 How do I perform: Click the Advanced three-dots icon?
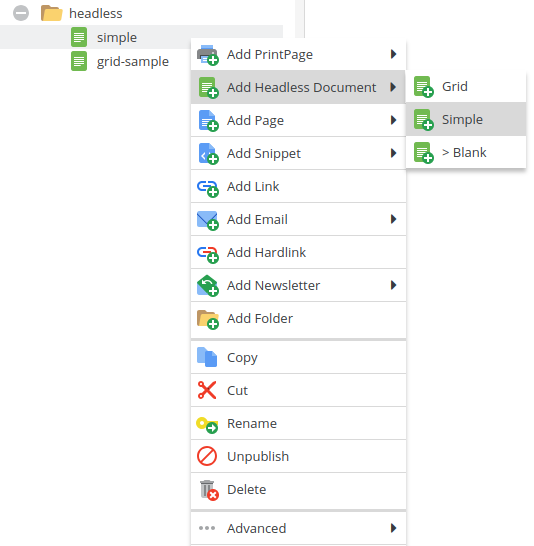tap(207, 528)
